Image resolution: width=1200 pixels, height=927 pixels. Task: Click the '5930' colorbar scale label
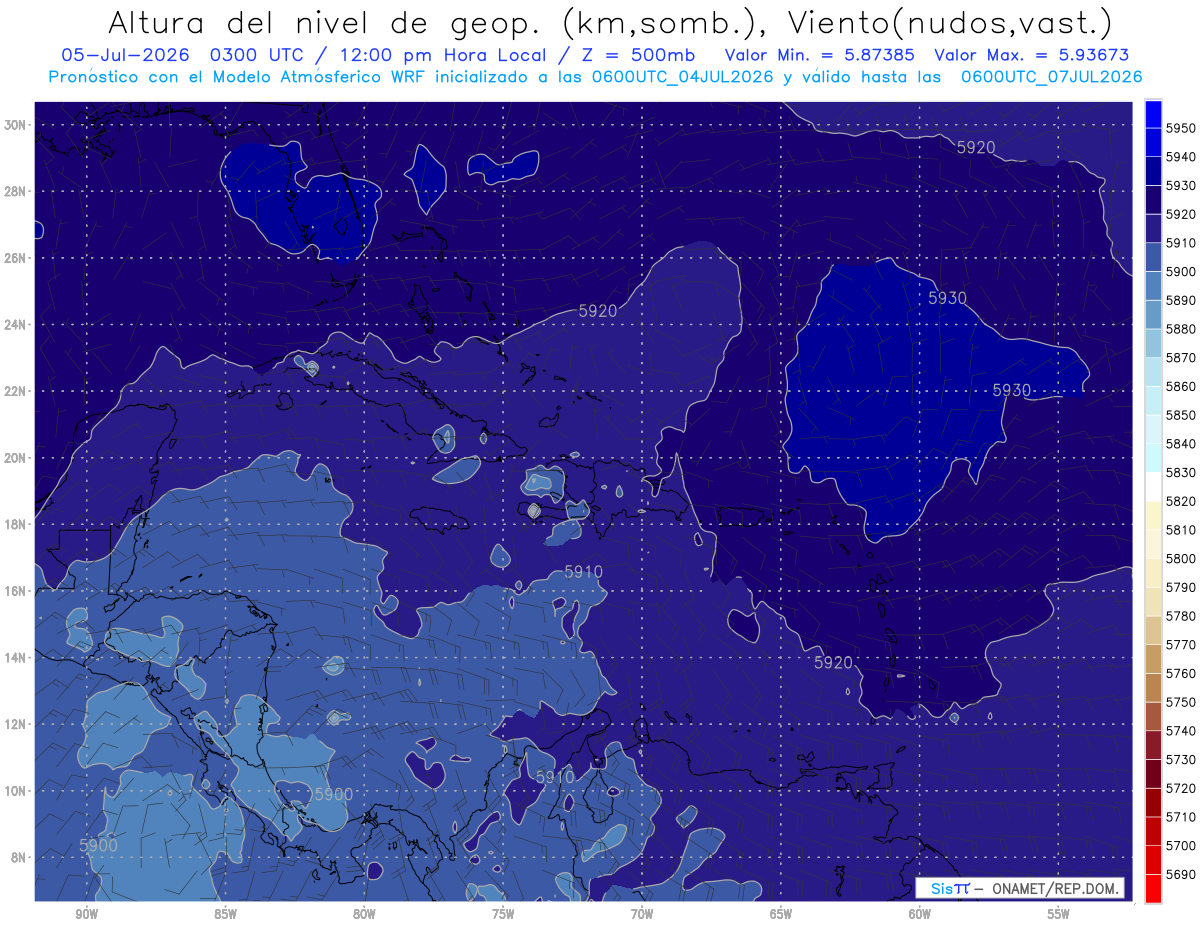(x=1180, y=185)
